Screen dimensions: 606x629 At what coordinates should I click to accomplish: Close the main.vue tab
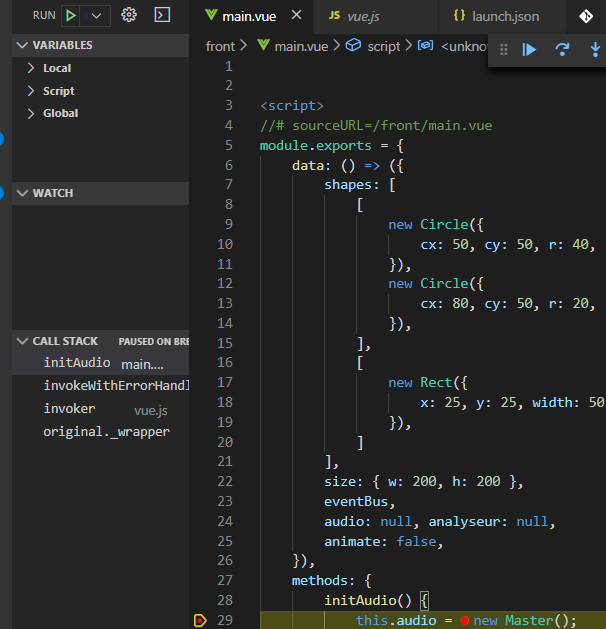click(x=297, y=16)
